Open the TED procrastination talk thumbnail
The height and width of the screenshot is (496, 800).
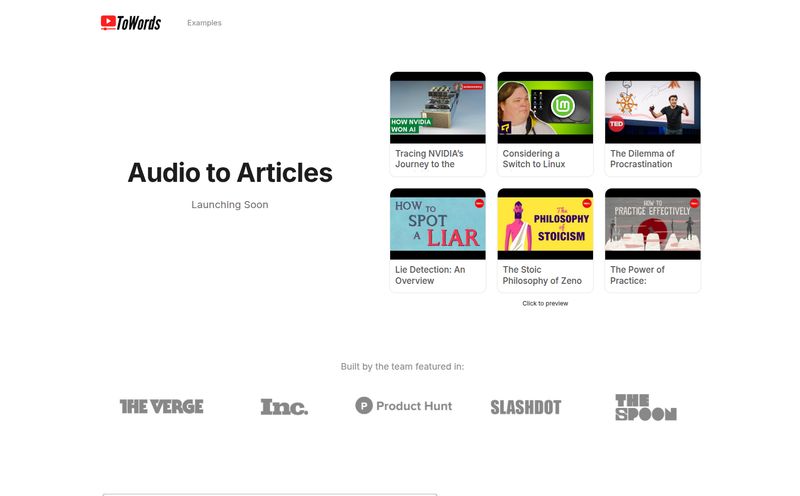(653, 108)
